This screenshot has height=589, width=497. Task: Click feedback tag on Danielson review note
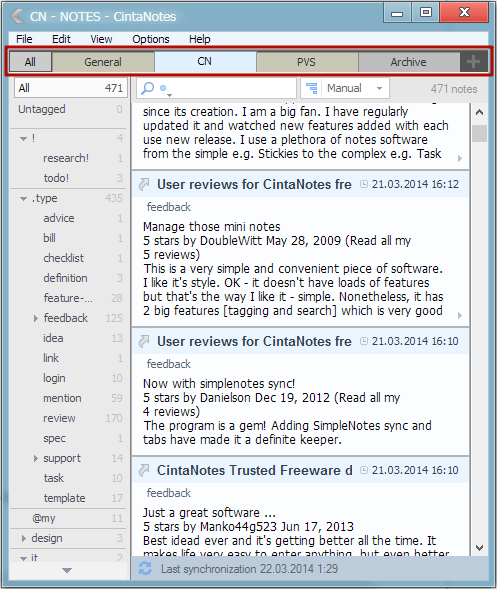(169, 364)
